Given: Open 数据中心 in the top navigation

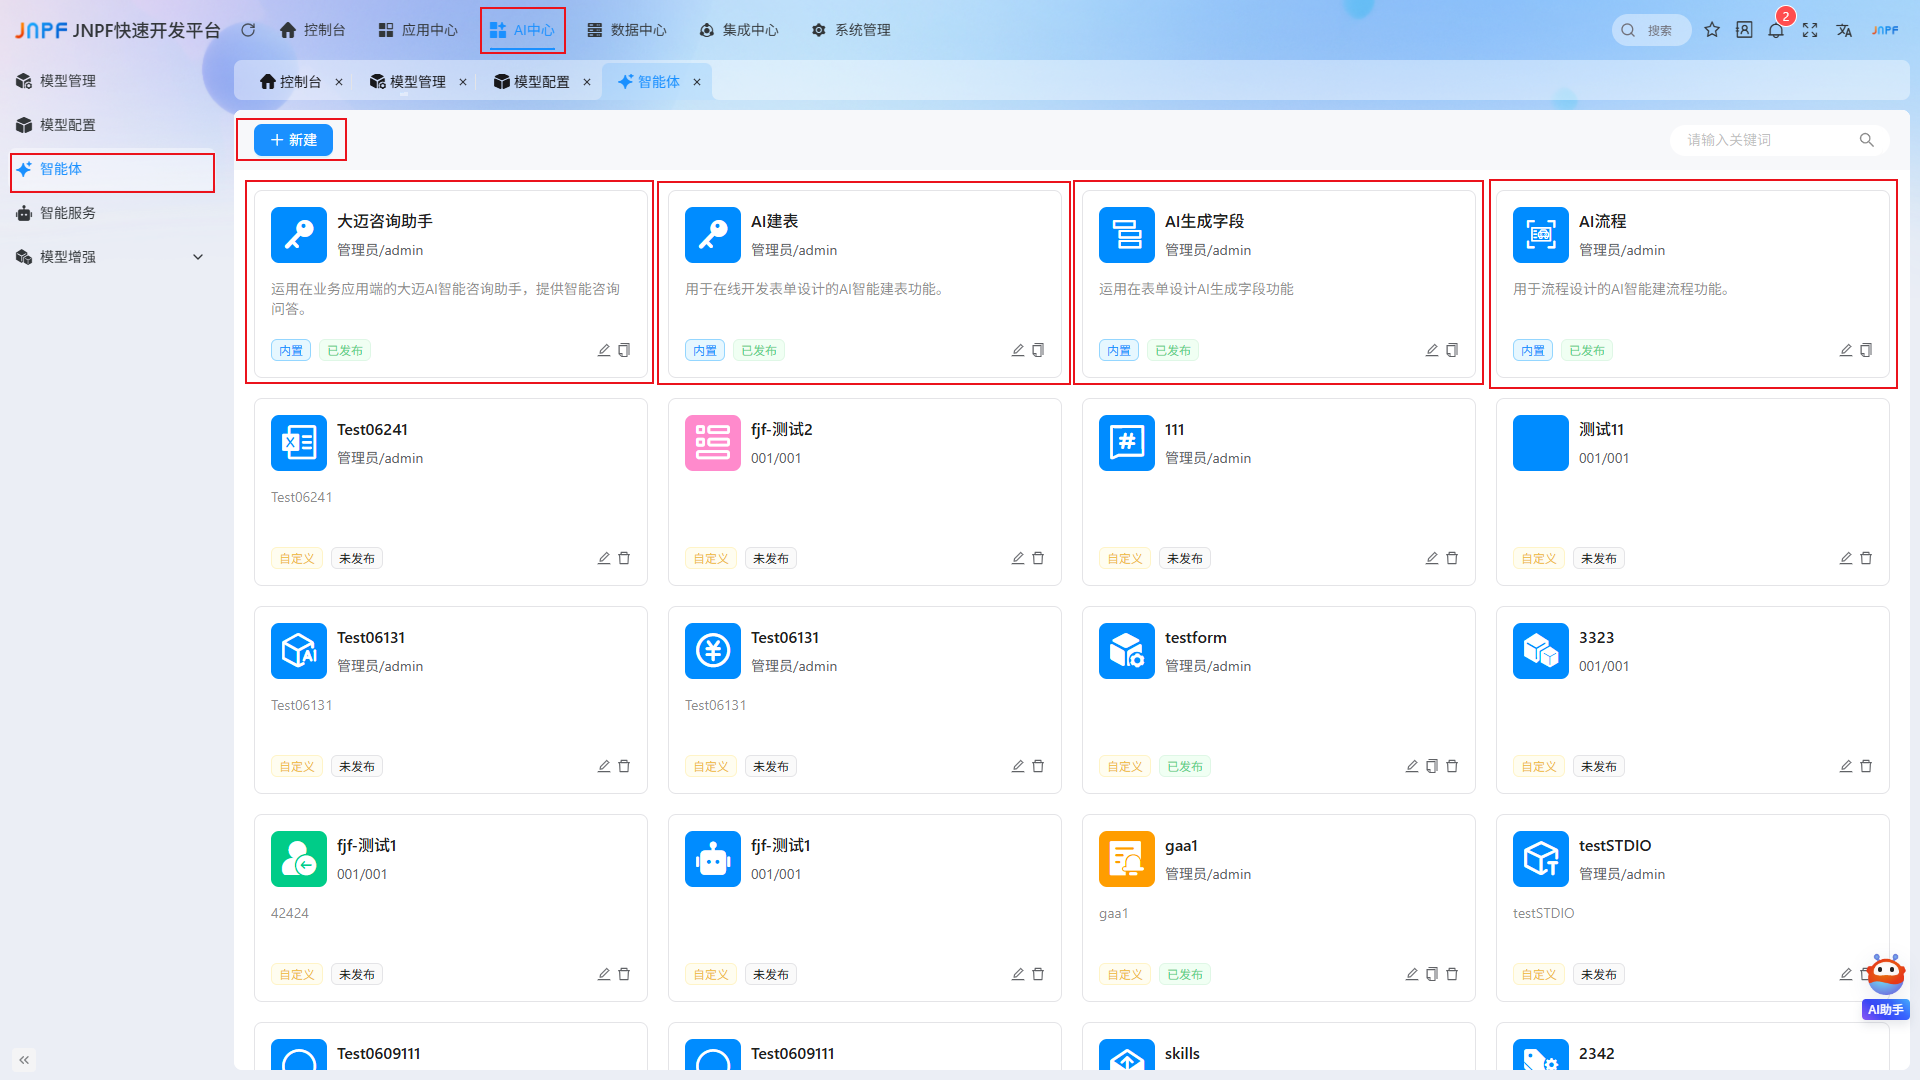Looking at the screenshot, I should pyautogui.click(x=627, y=30).
